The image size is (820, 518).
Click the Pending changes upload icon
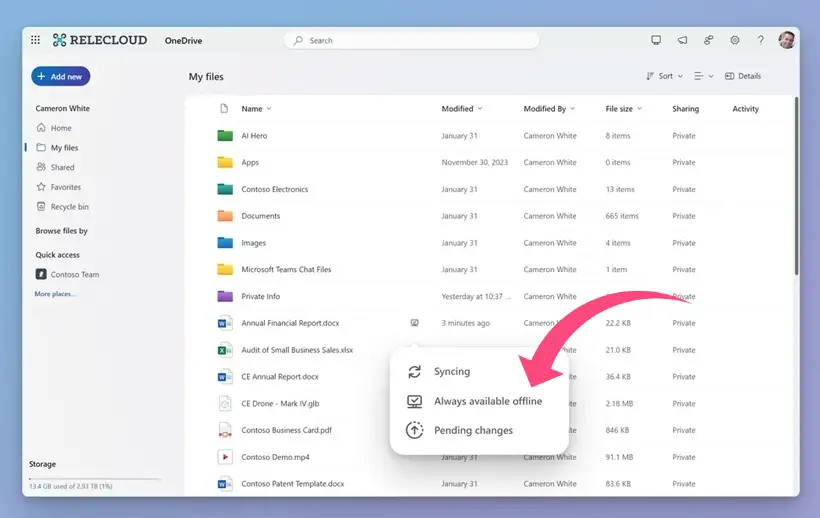pos(414,430)
